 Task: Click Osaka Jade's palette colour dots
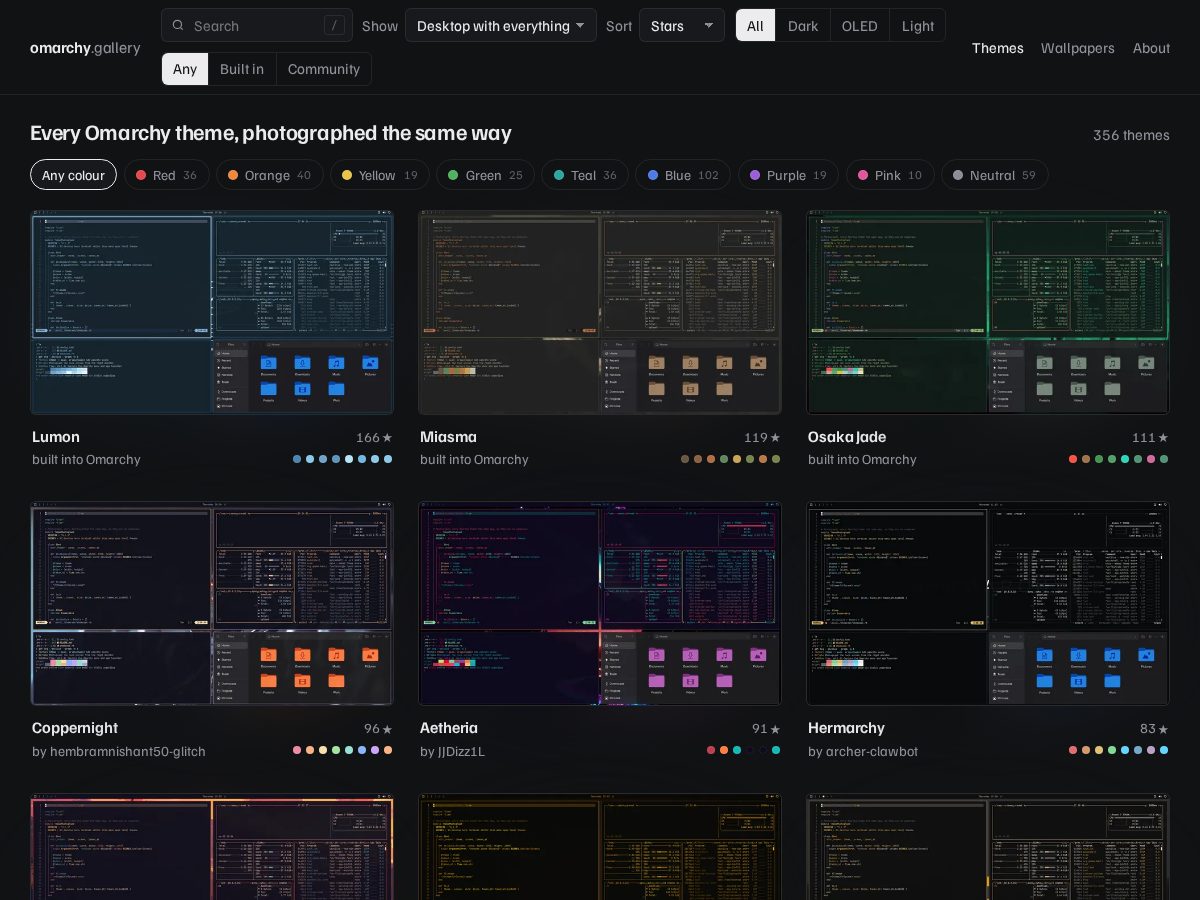(1118, 459)
